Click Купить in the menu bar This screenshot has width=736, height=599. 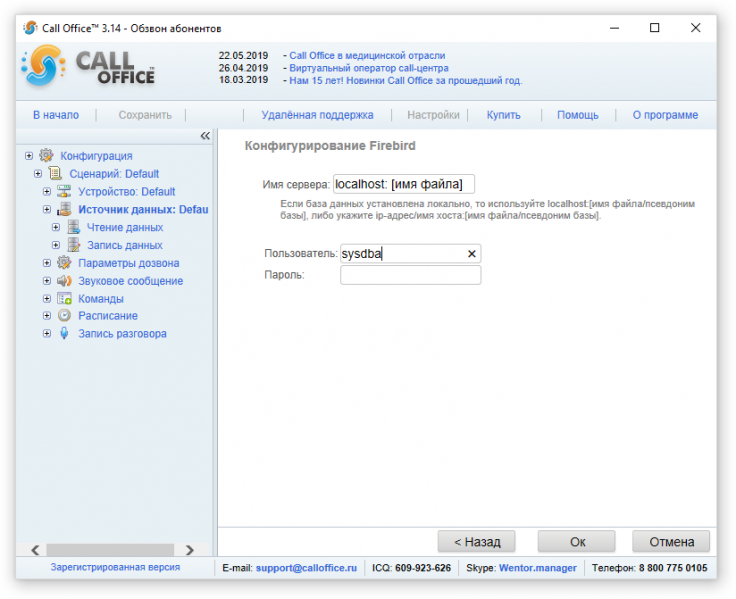pos(503,115)
